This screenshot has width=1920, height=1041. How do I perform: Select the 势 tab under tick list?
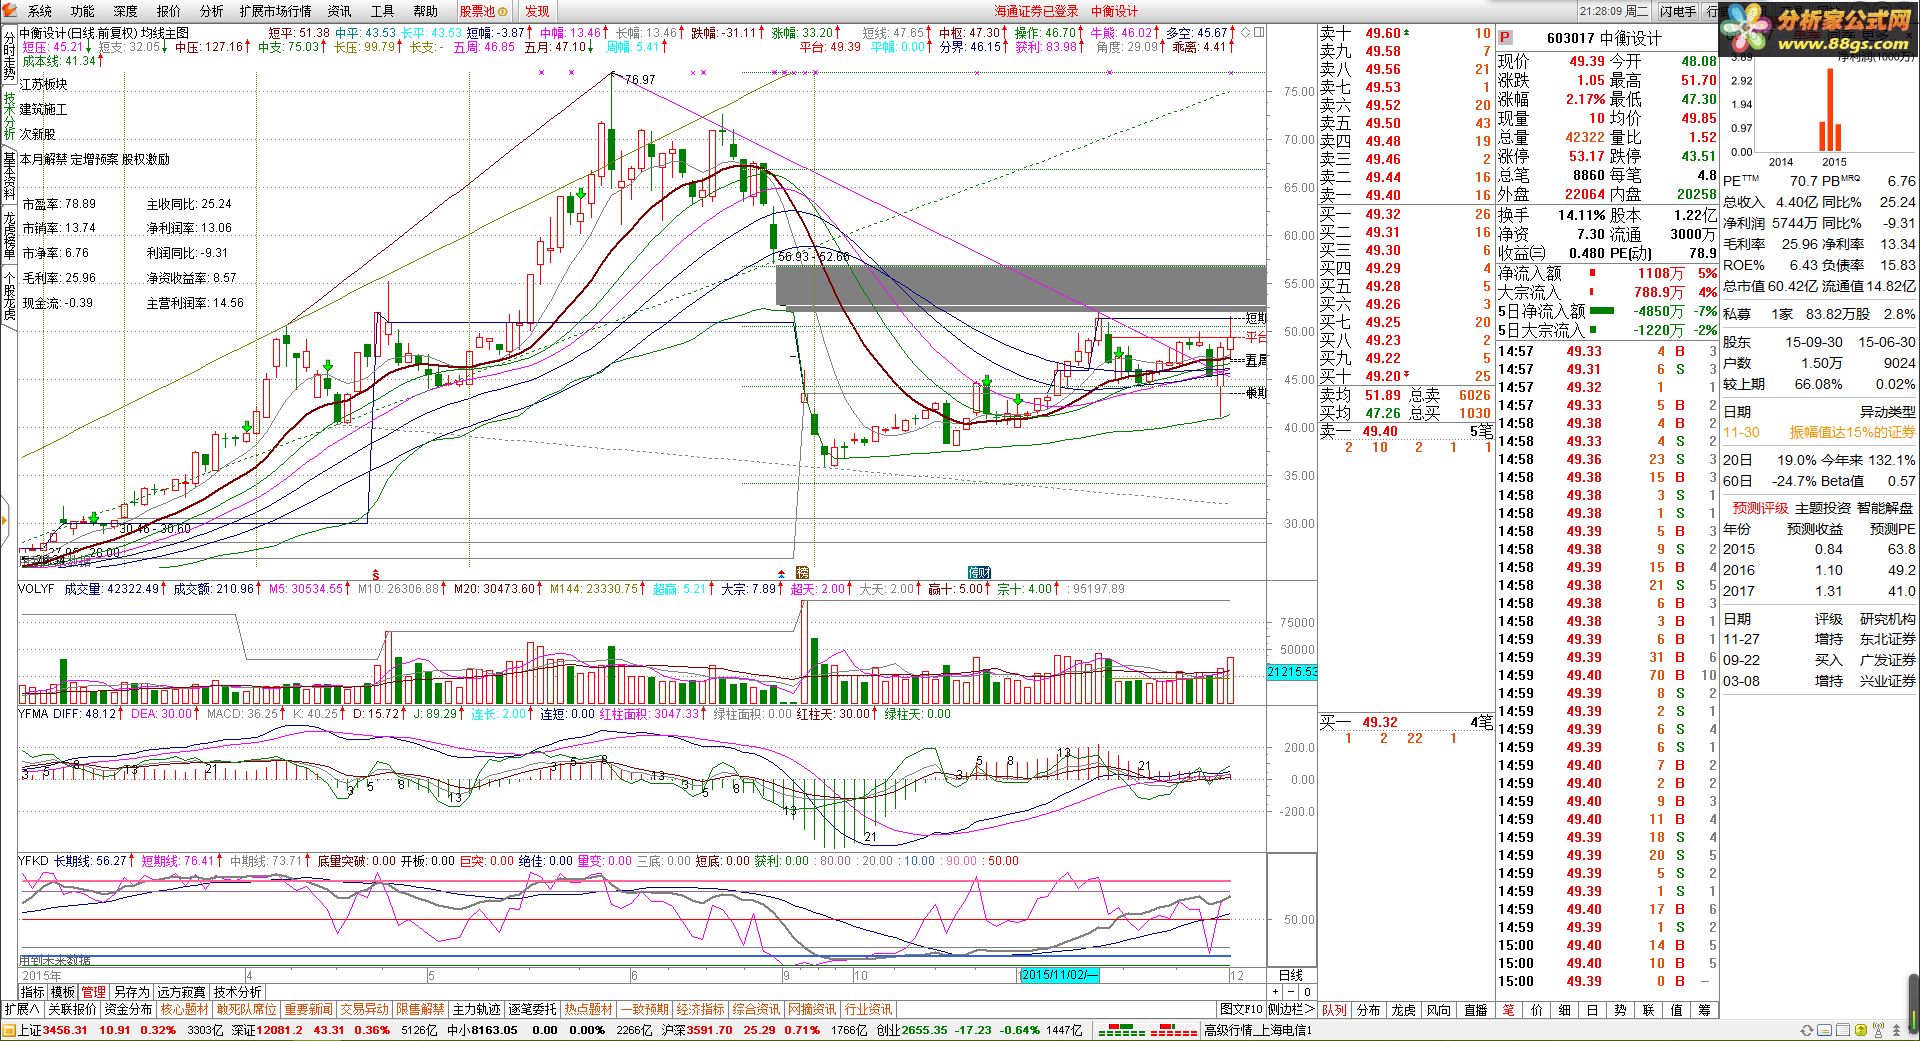click(x=1620, y=1010)
